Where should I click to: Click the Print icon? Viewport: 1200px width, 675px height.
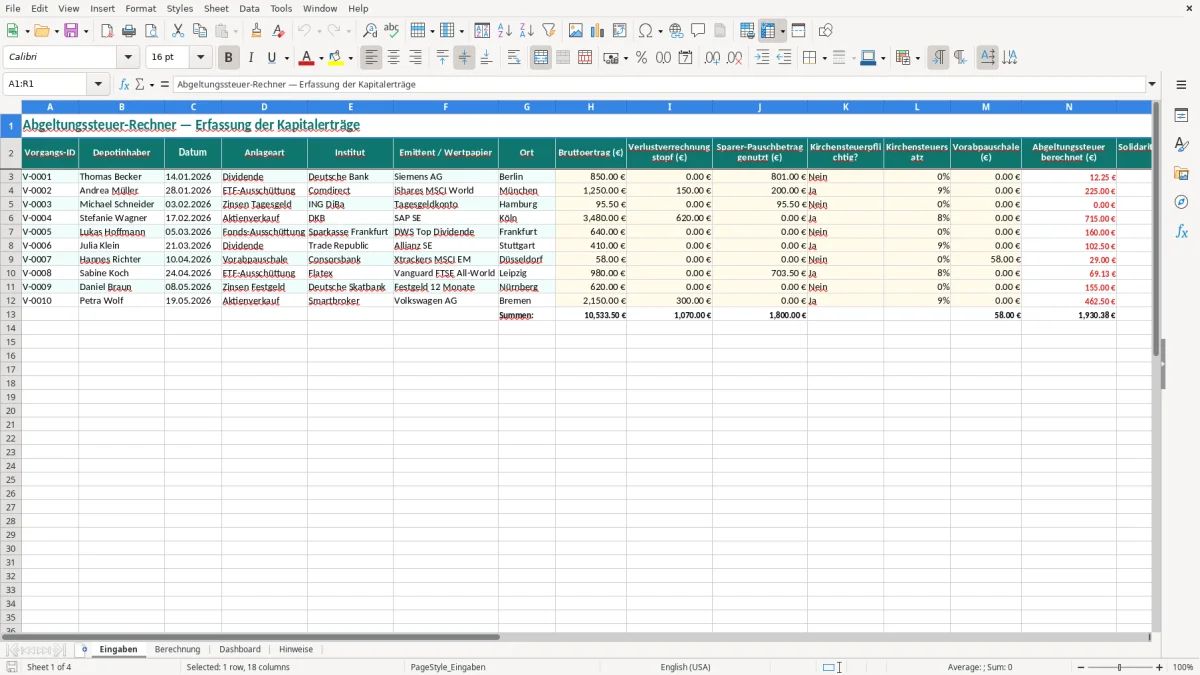pyautogui.click(x=129, y=31)
